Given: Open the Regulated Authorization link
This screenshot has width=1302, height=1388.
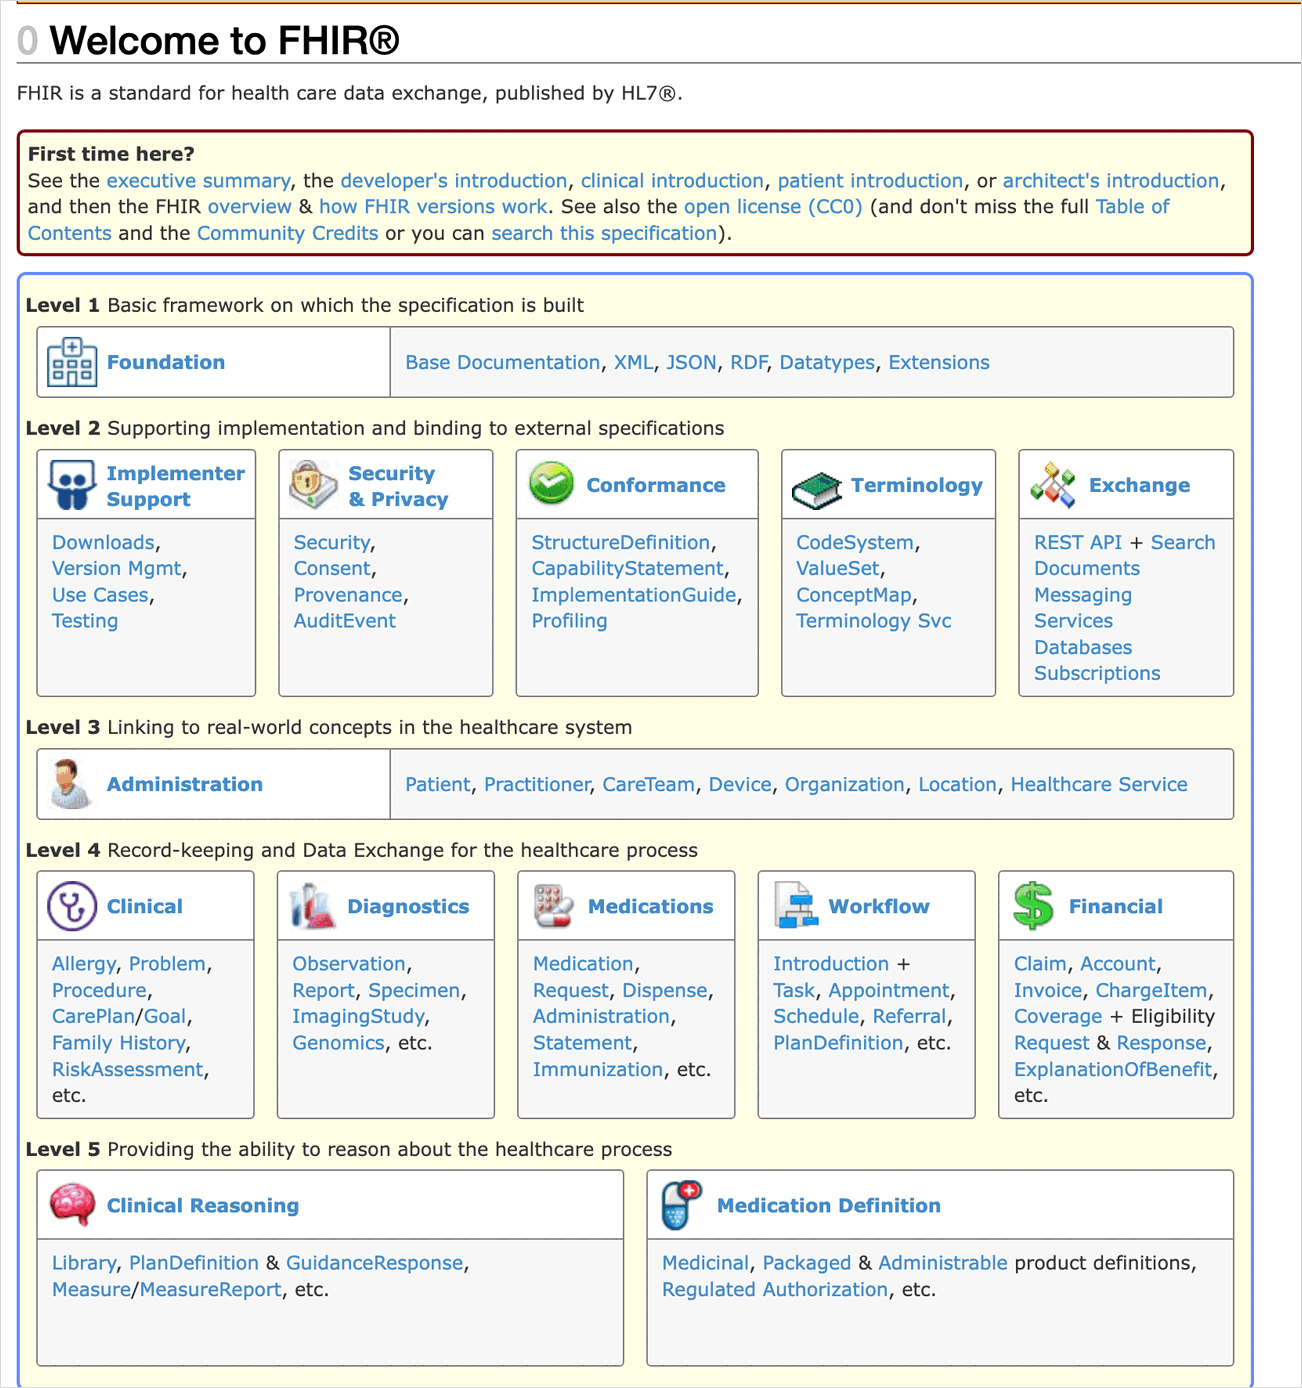Looking at the screenshot, I should coord(775,1289).
